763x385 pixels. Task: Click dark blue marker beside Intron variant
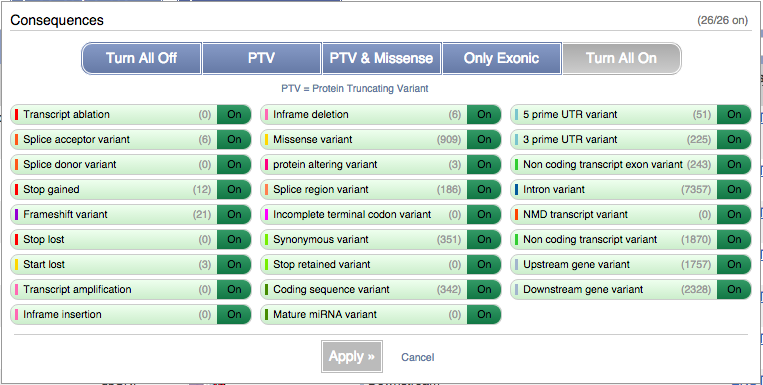pyautogui.click(x=517, y=189)
